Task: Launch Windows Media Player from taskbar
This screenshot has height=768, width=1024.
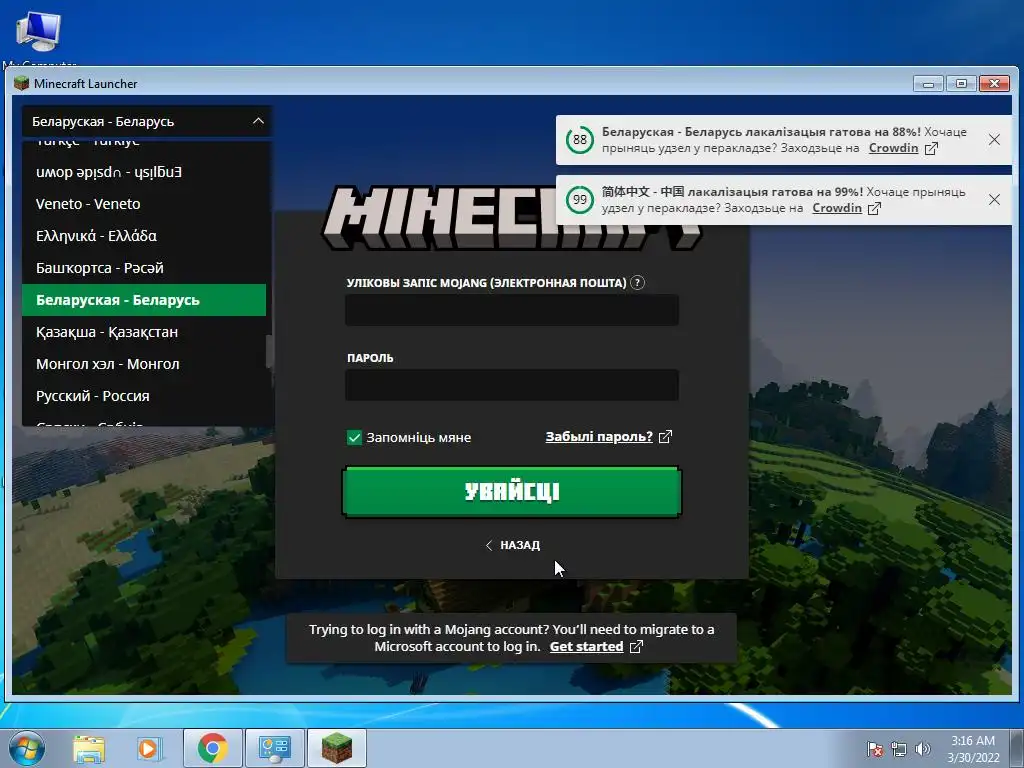Action: [149, 748]
